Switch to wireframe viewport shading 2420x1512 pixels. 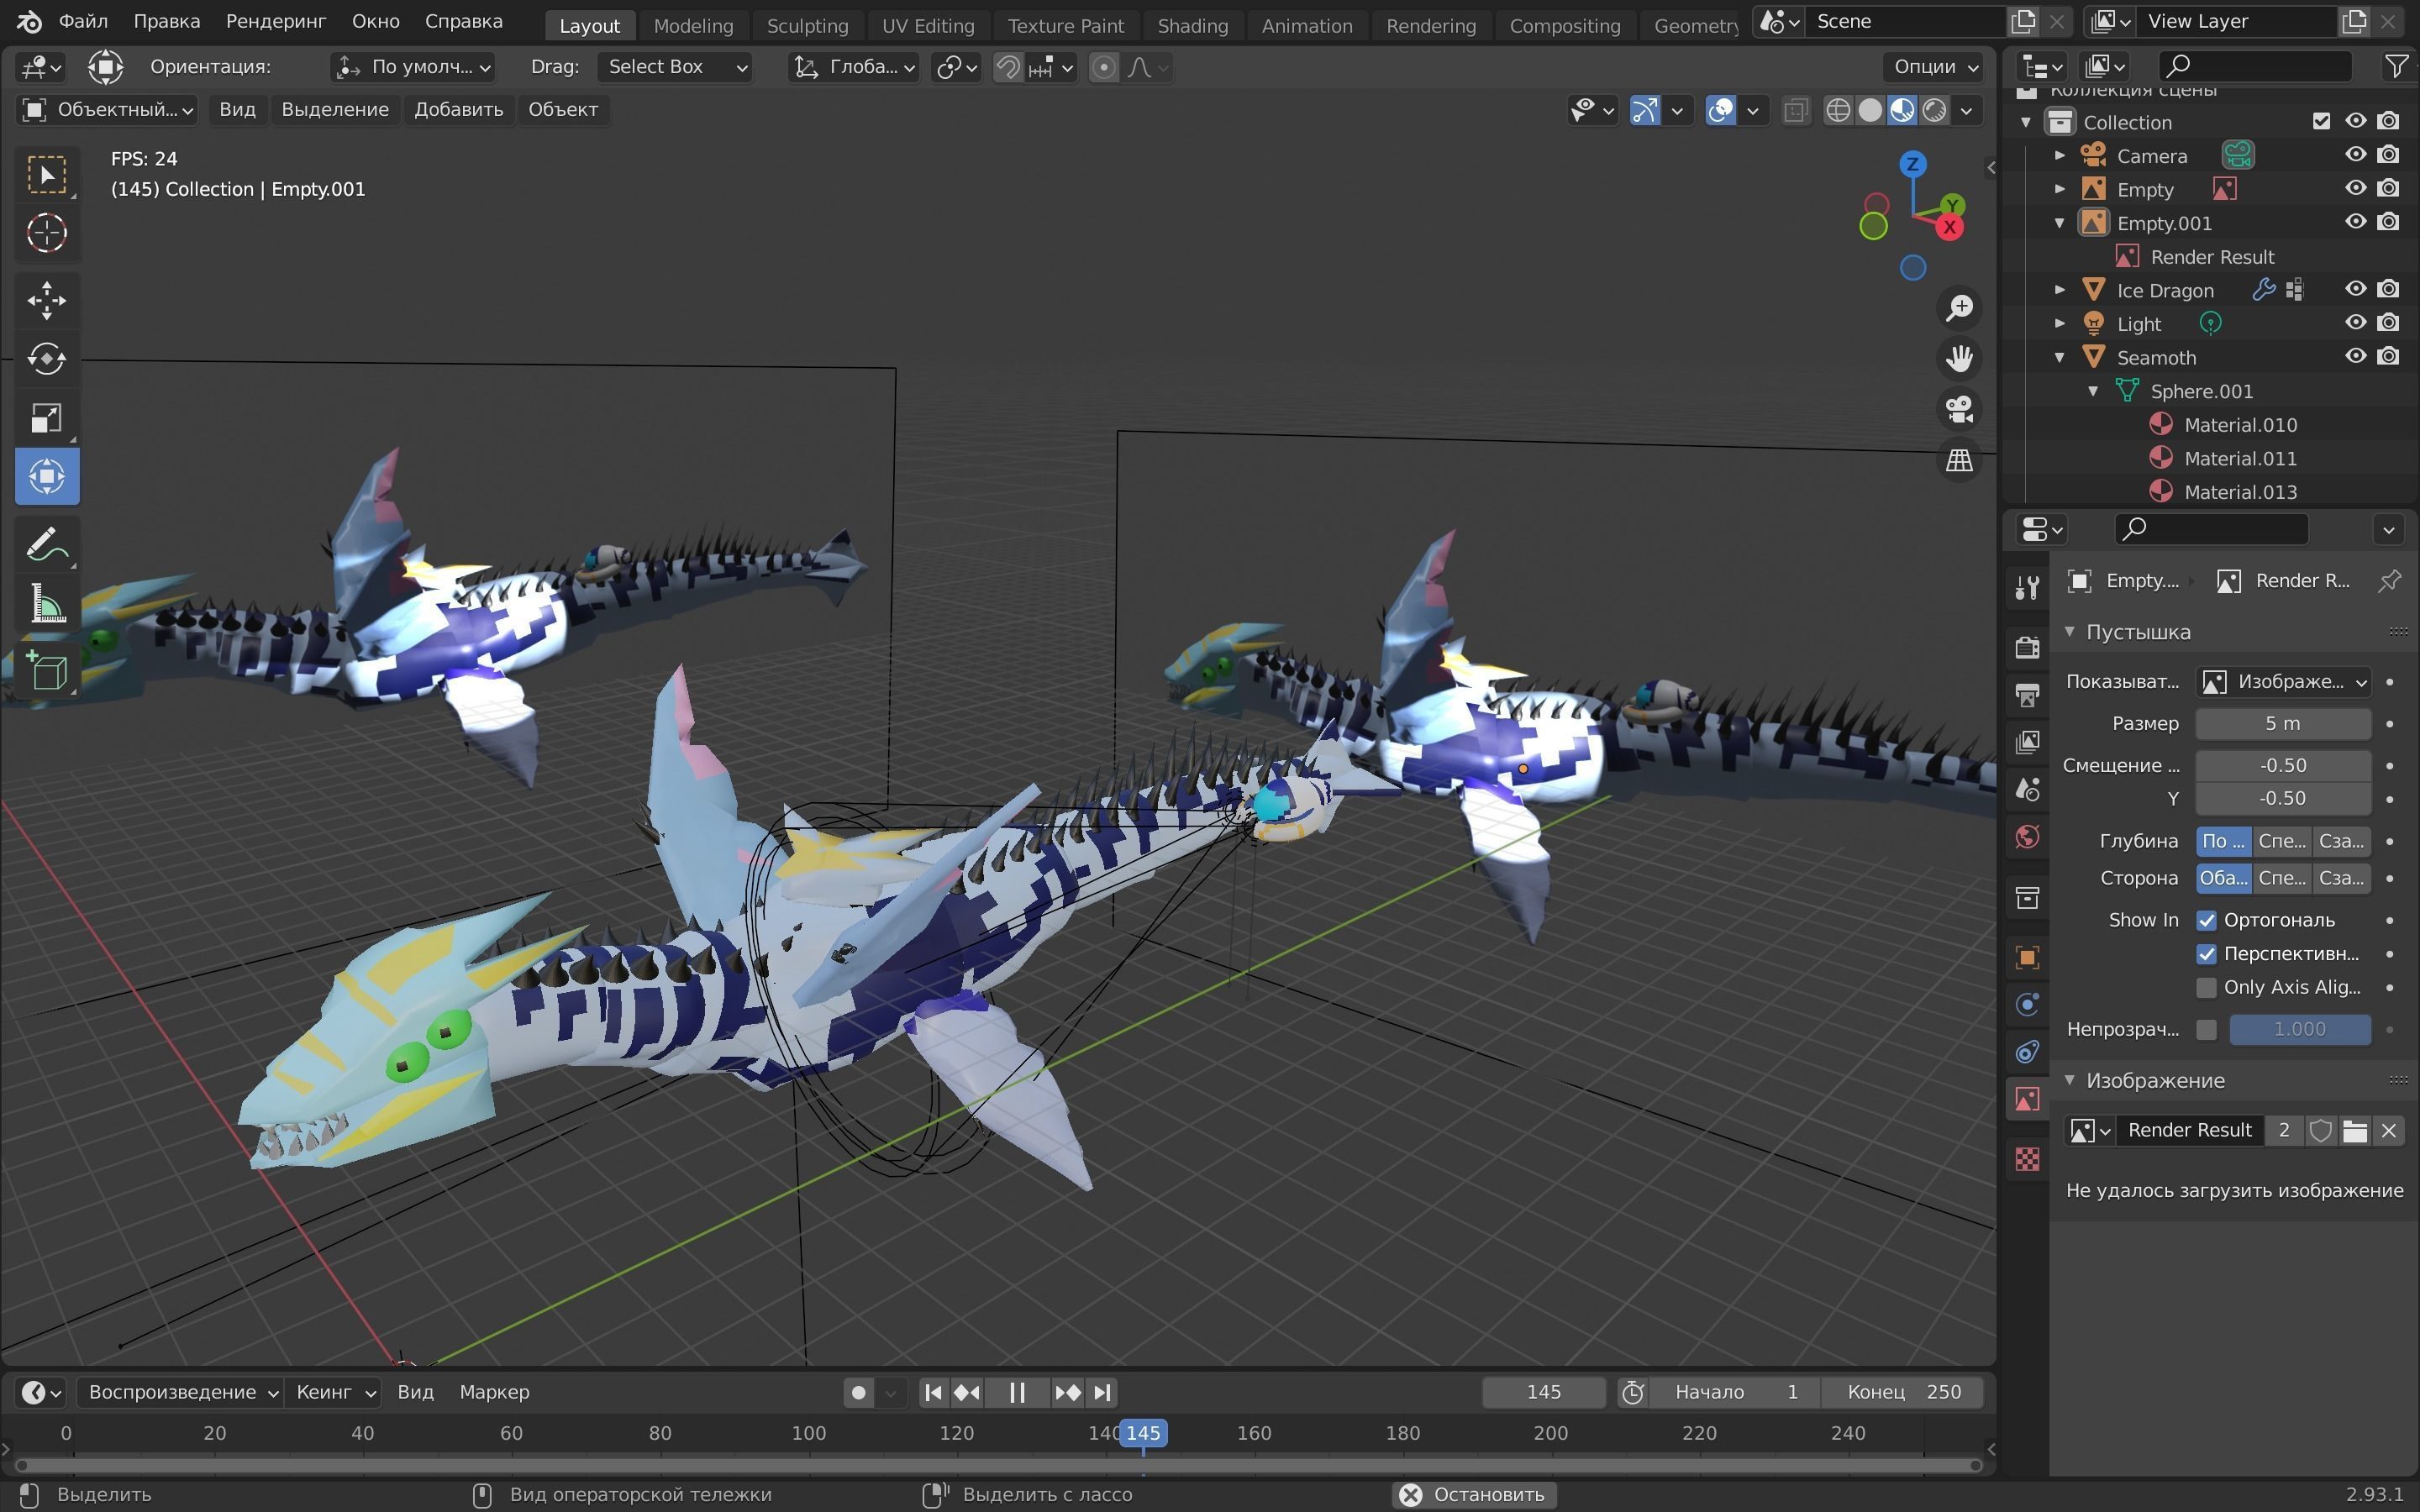click(x=1837, y=110)
